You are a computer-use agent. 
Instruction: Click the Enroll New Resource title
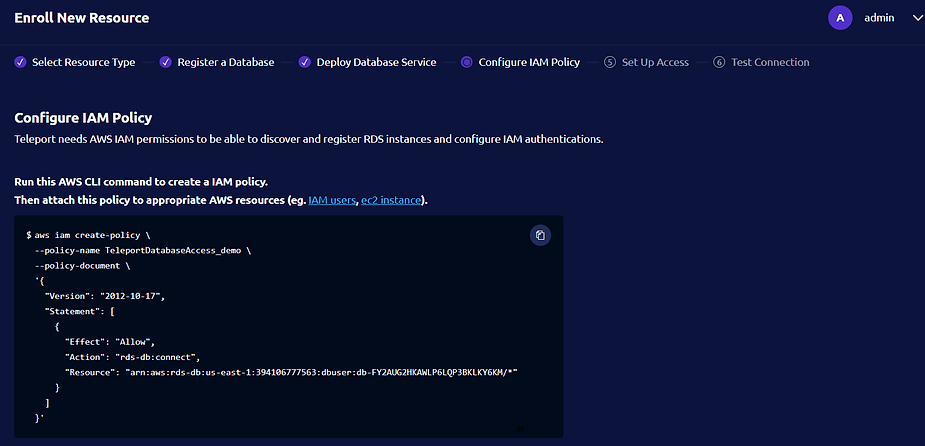tap(81, 18)
